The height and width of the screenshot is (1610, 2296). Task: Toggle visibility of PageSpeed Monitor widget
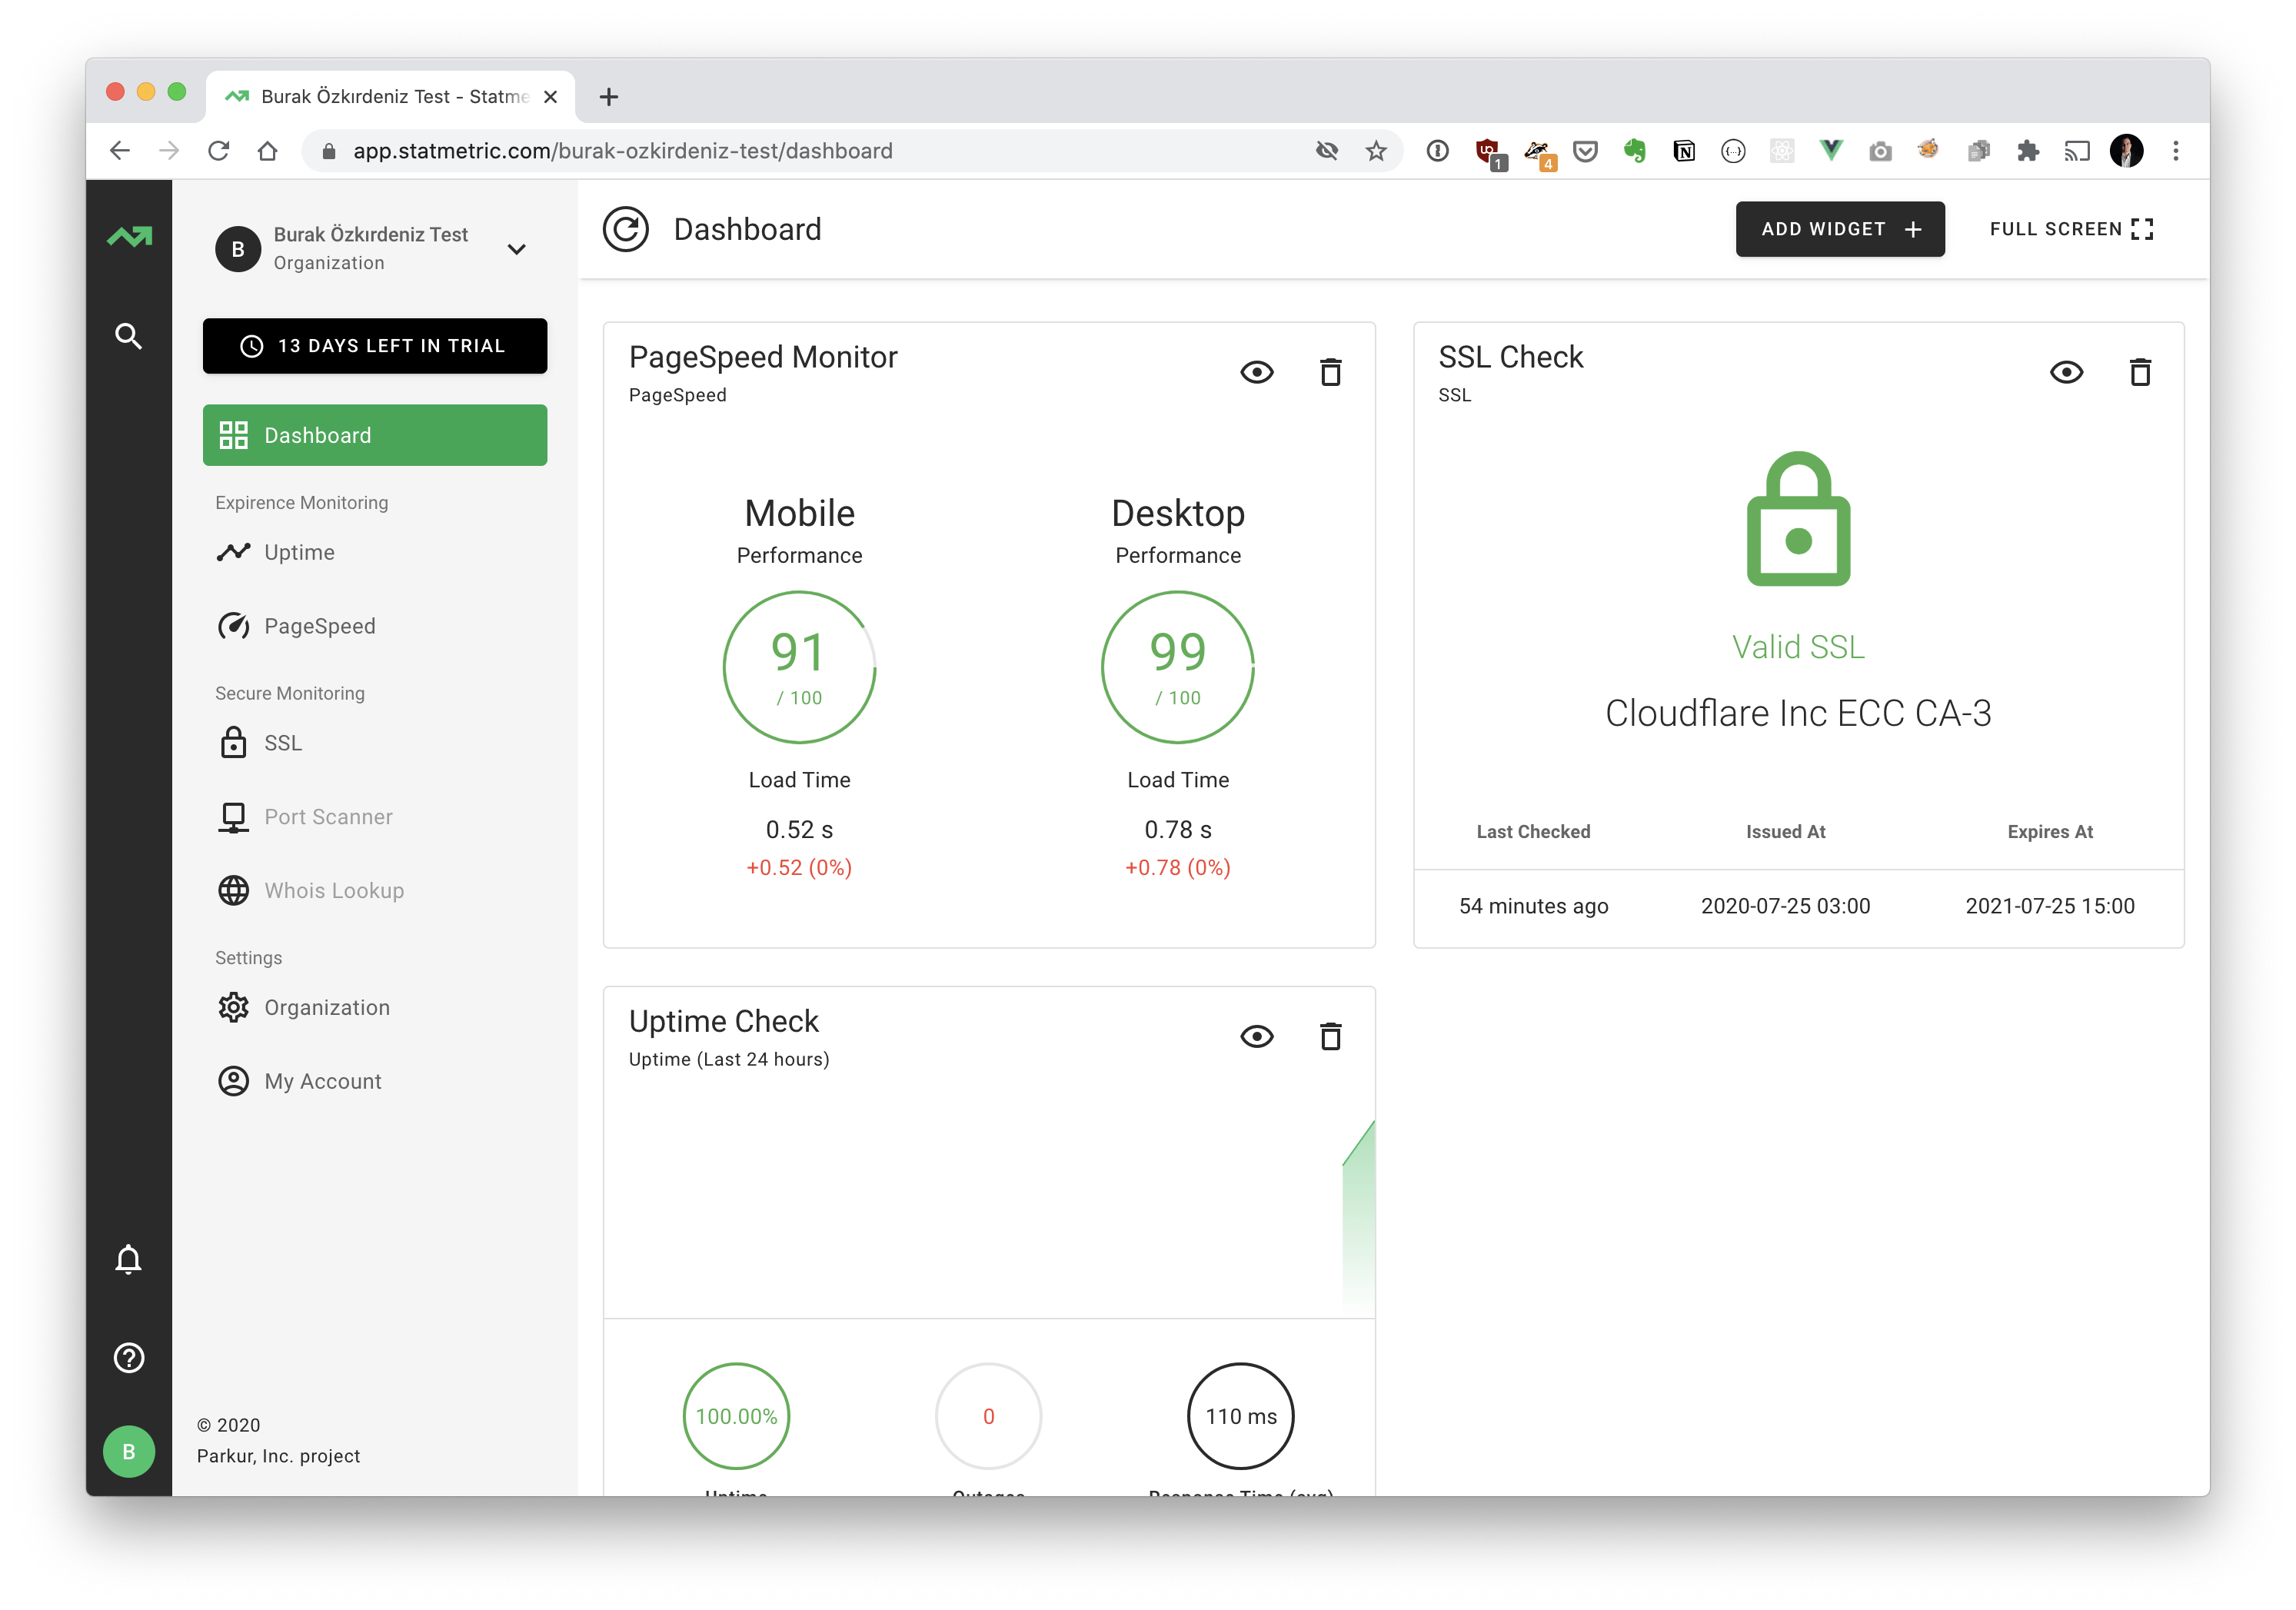[x=1256, y=373]
